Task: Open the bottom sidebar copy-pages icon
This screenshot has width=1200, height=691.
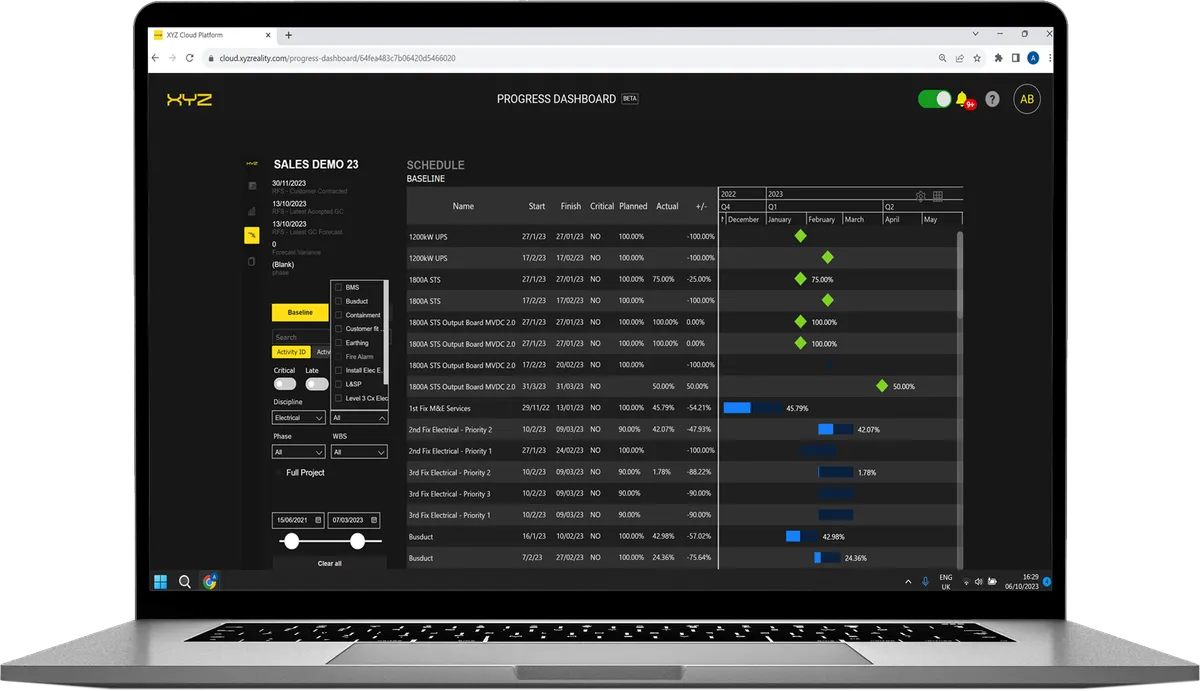Action: point(252,261)
